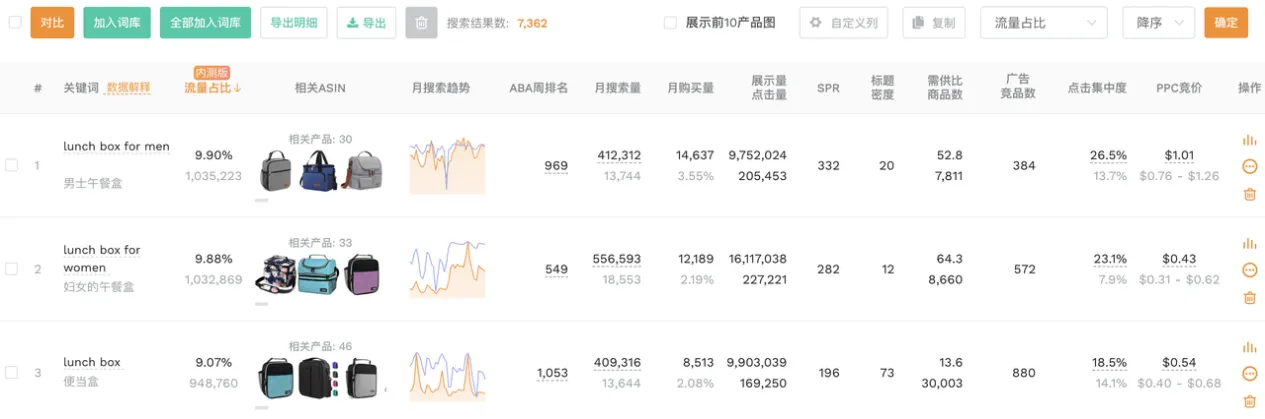Viewport: 1265px width, 419px height.
Task: Click bar chart icon in lunch box for men row
Action: point(1249,140)
